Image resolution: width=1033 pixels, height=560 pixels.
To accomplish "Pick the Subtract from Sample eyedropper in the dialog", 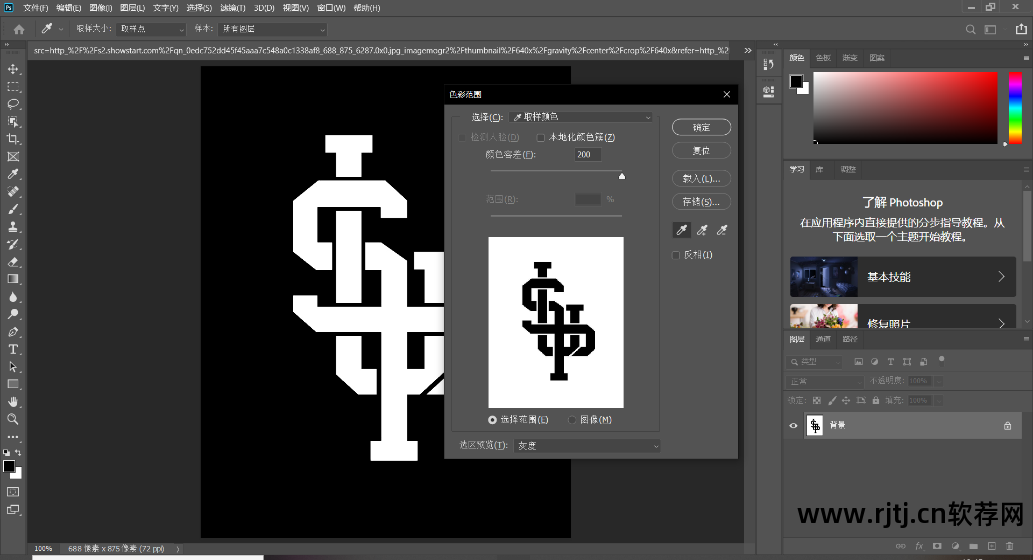I will coord(722,230).
